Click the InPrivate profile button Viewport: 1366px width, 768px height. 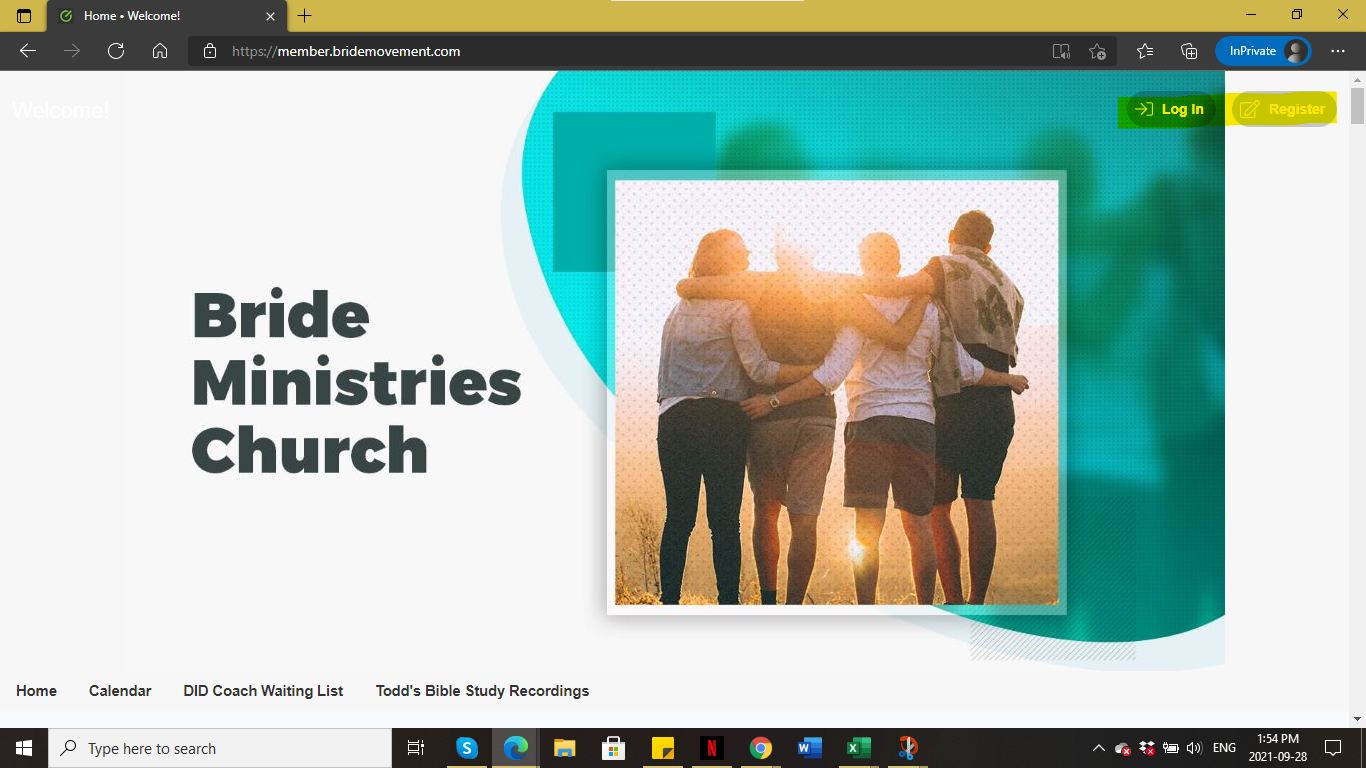pos(1263,51)
